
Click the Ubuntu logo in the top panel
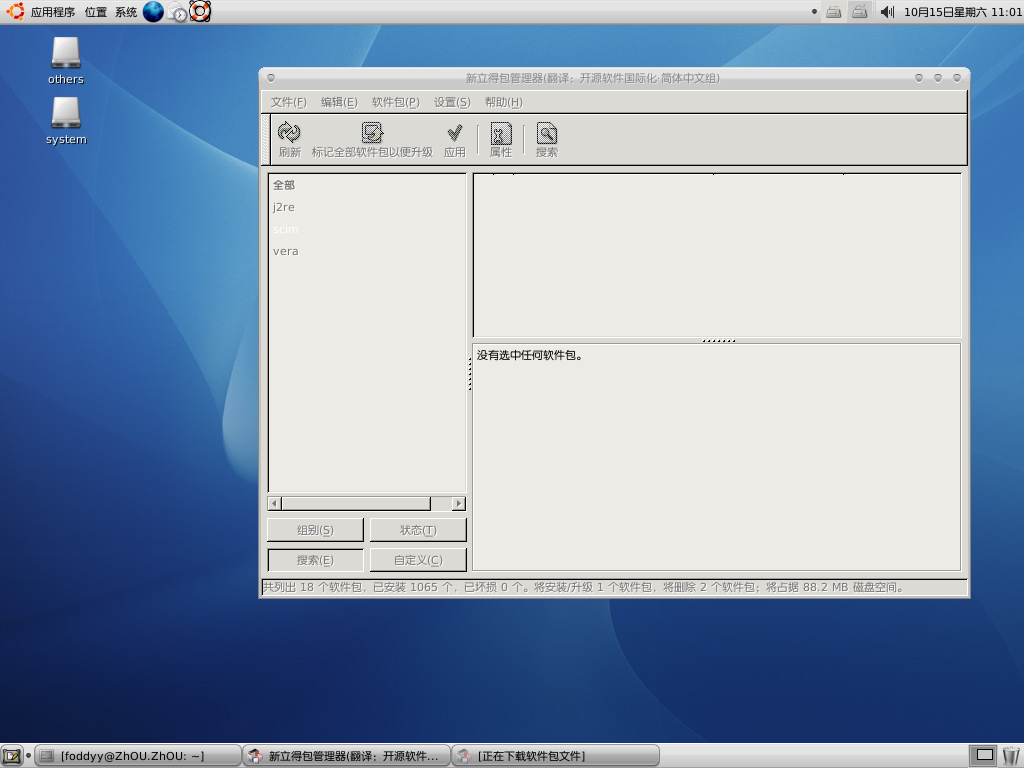14,11
